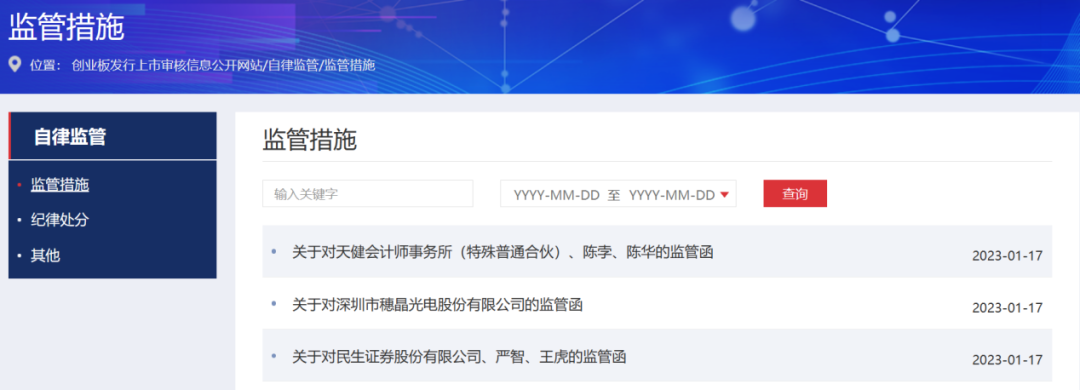The height and width of the screenshot is (390, 1080).
Task: Click the large 监管措施 banner title
Action: coord(66,27)
